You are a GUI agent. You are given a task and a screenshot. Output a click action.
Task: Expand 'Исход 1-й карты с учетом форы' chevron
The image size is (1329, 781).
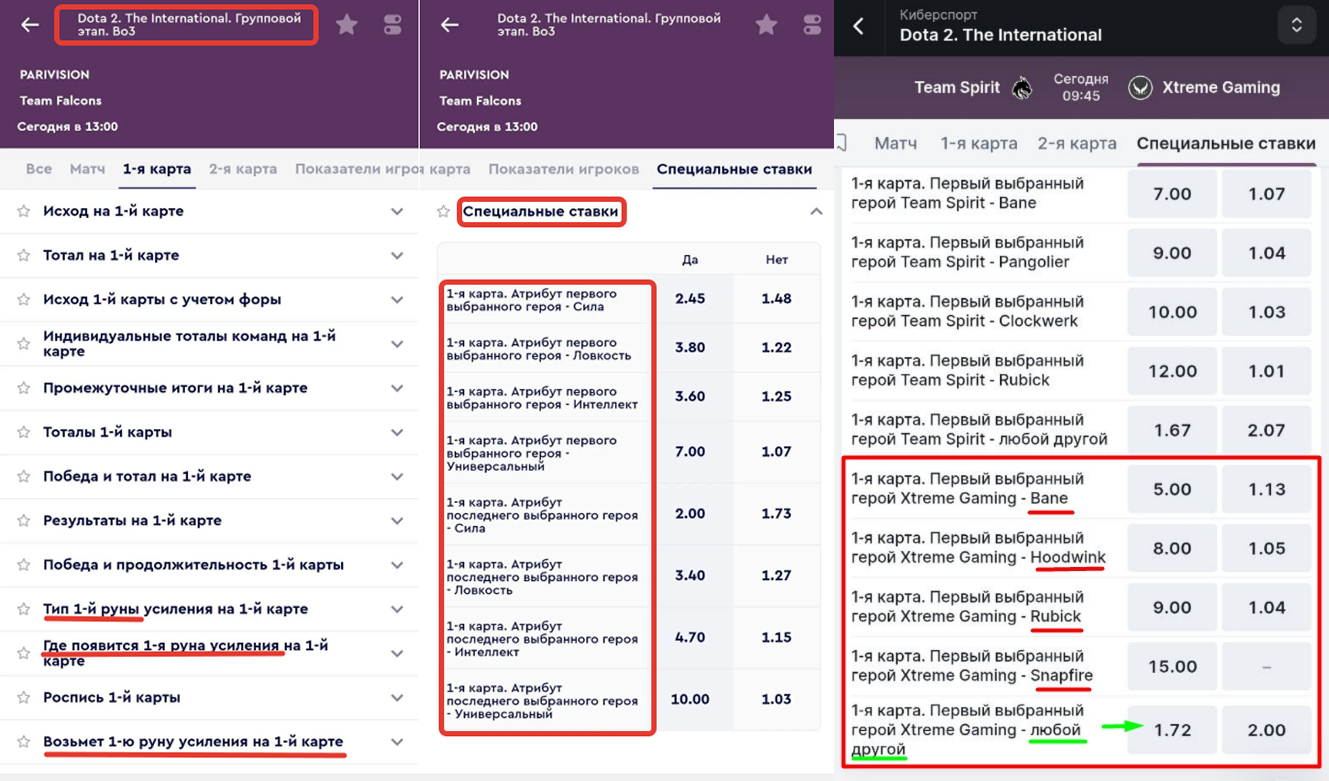pos(397,299)
